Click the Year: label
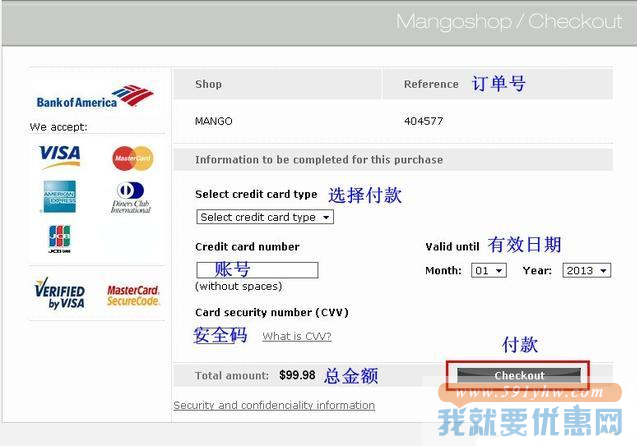Viewport: 637px width, 446px height. [537, 271]
